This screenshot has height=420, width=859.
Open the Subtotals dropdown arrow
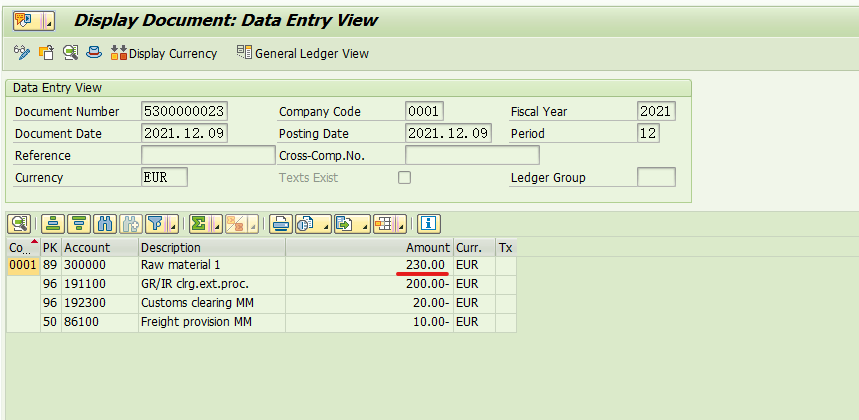point(253,223)
